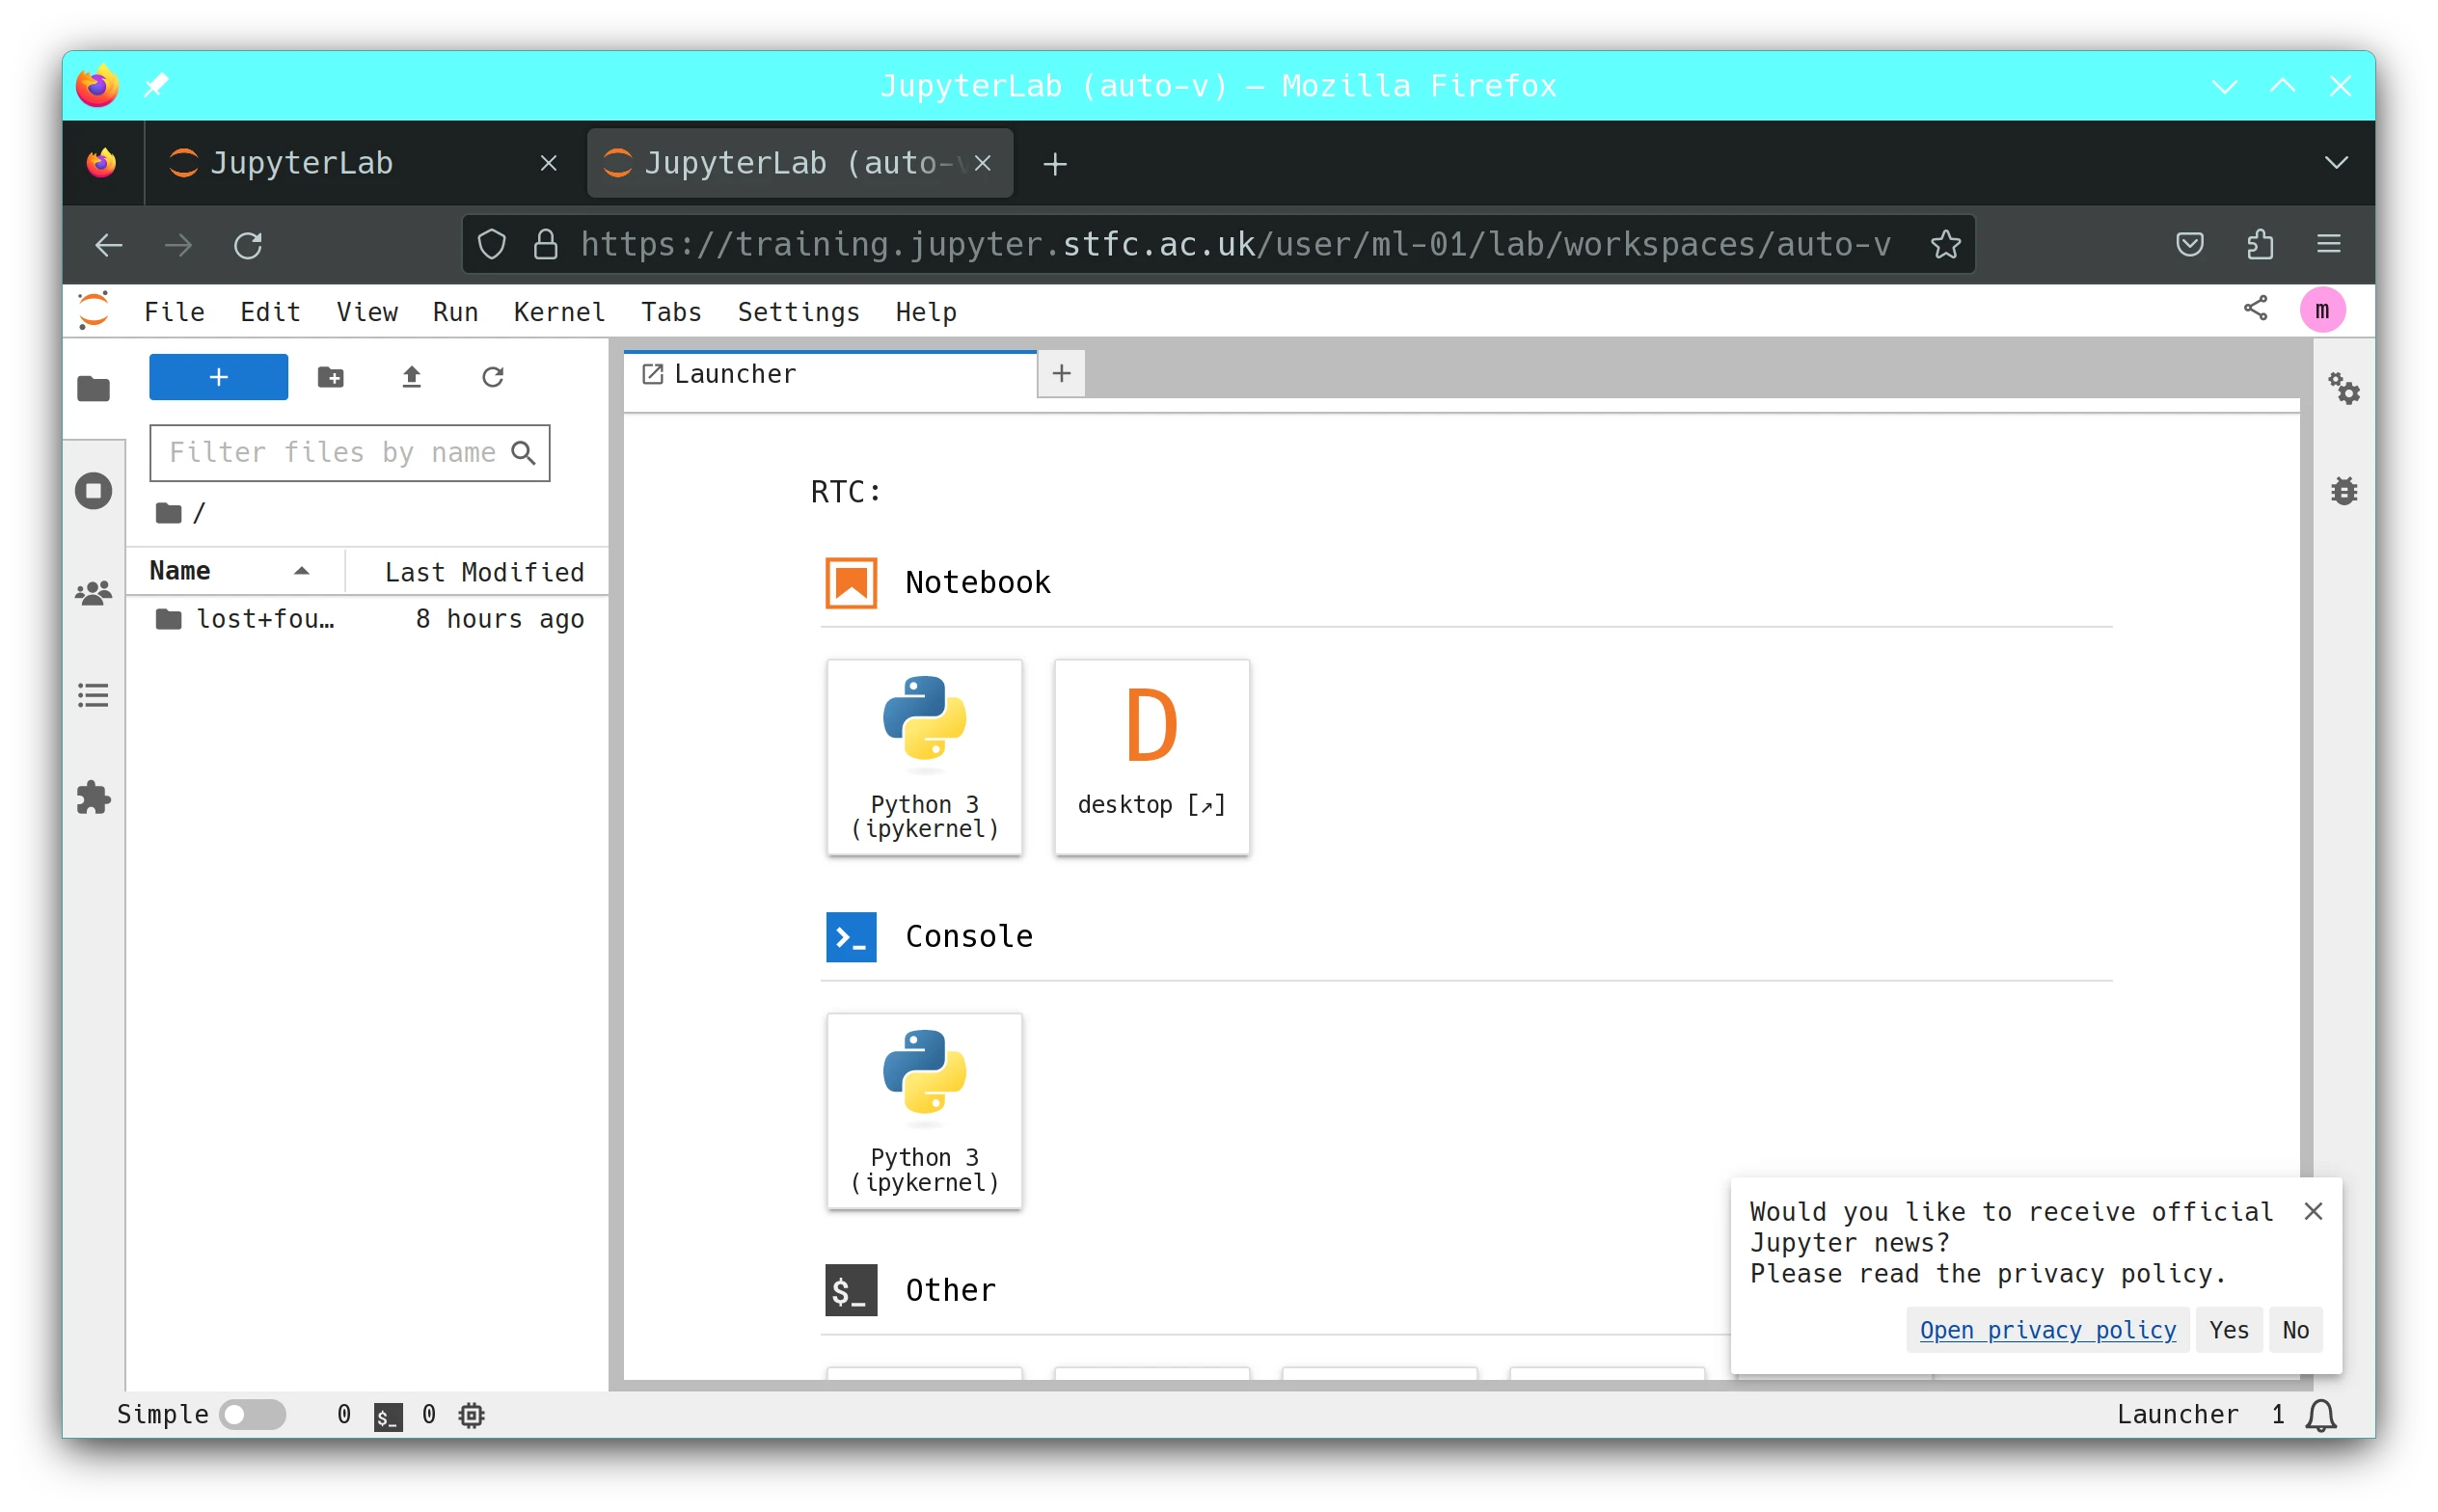This screenshot has height=1512, width=2438.
Task: Open the debugger bug icon panel
Action: pos(2343,491)
